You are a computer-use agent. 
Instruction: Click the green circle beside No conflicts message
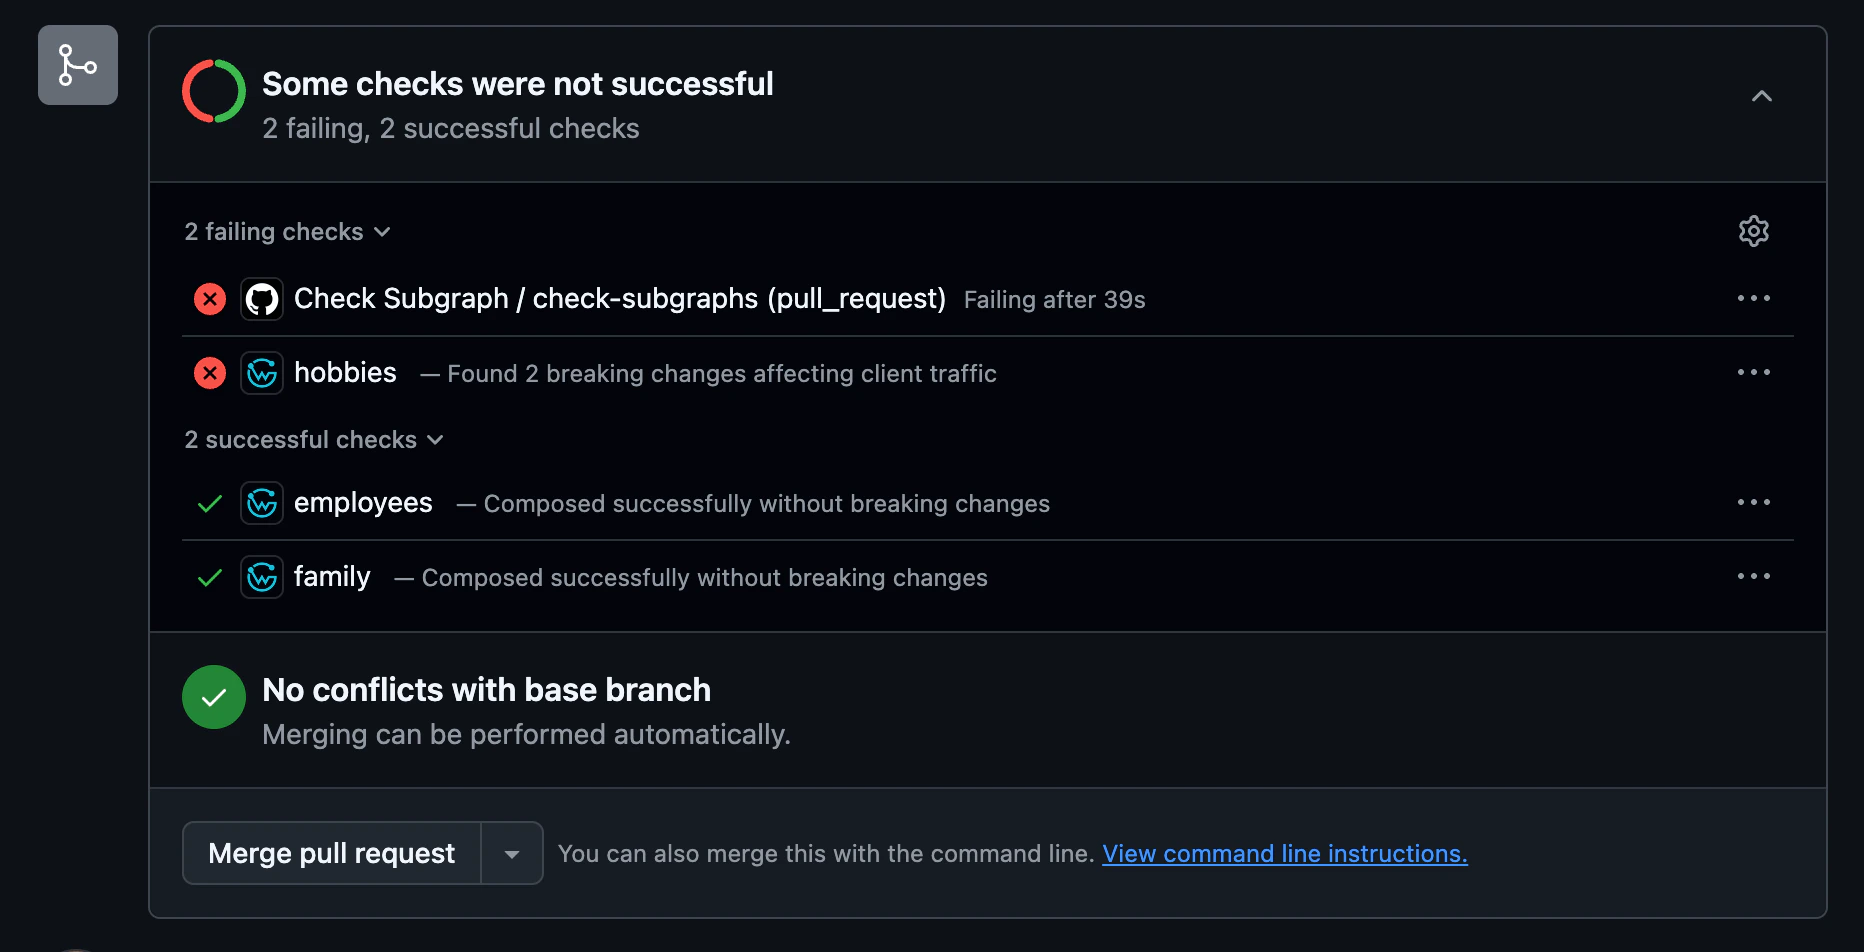coord(213,697)
